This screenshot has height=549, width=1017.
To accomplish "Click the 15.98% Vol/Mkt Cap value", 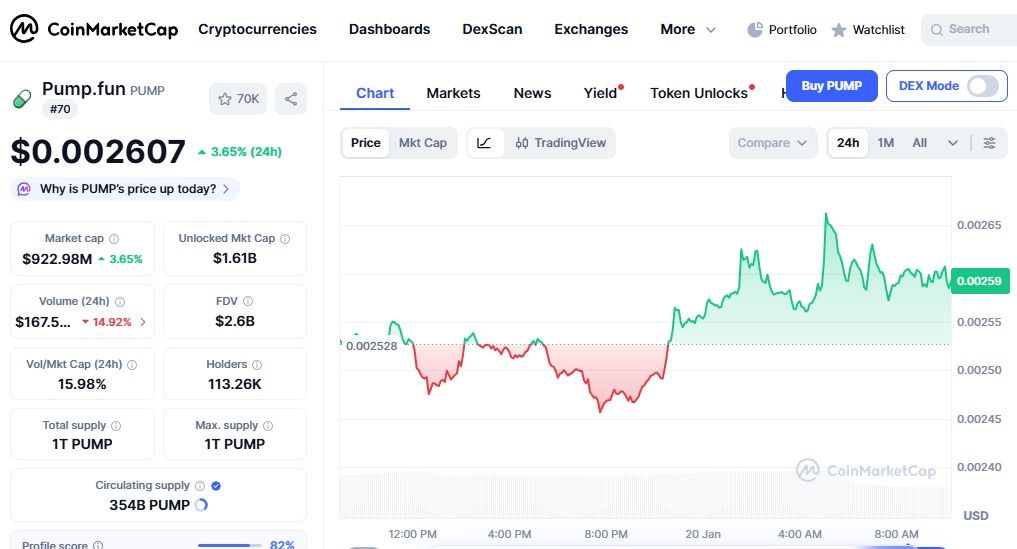I will (x=82, y=384).
